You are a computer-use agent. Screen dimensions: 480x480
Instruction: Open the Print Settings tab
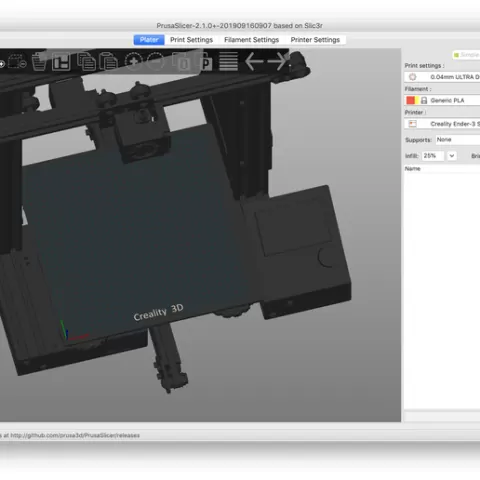tap(191, 40)
